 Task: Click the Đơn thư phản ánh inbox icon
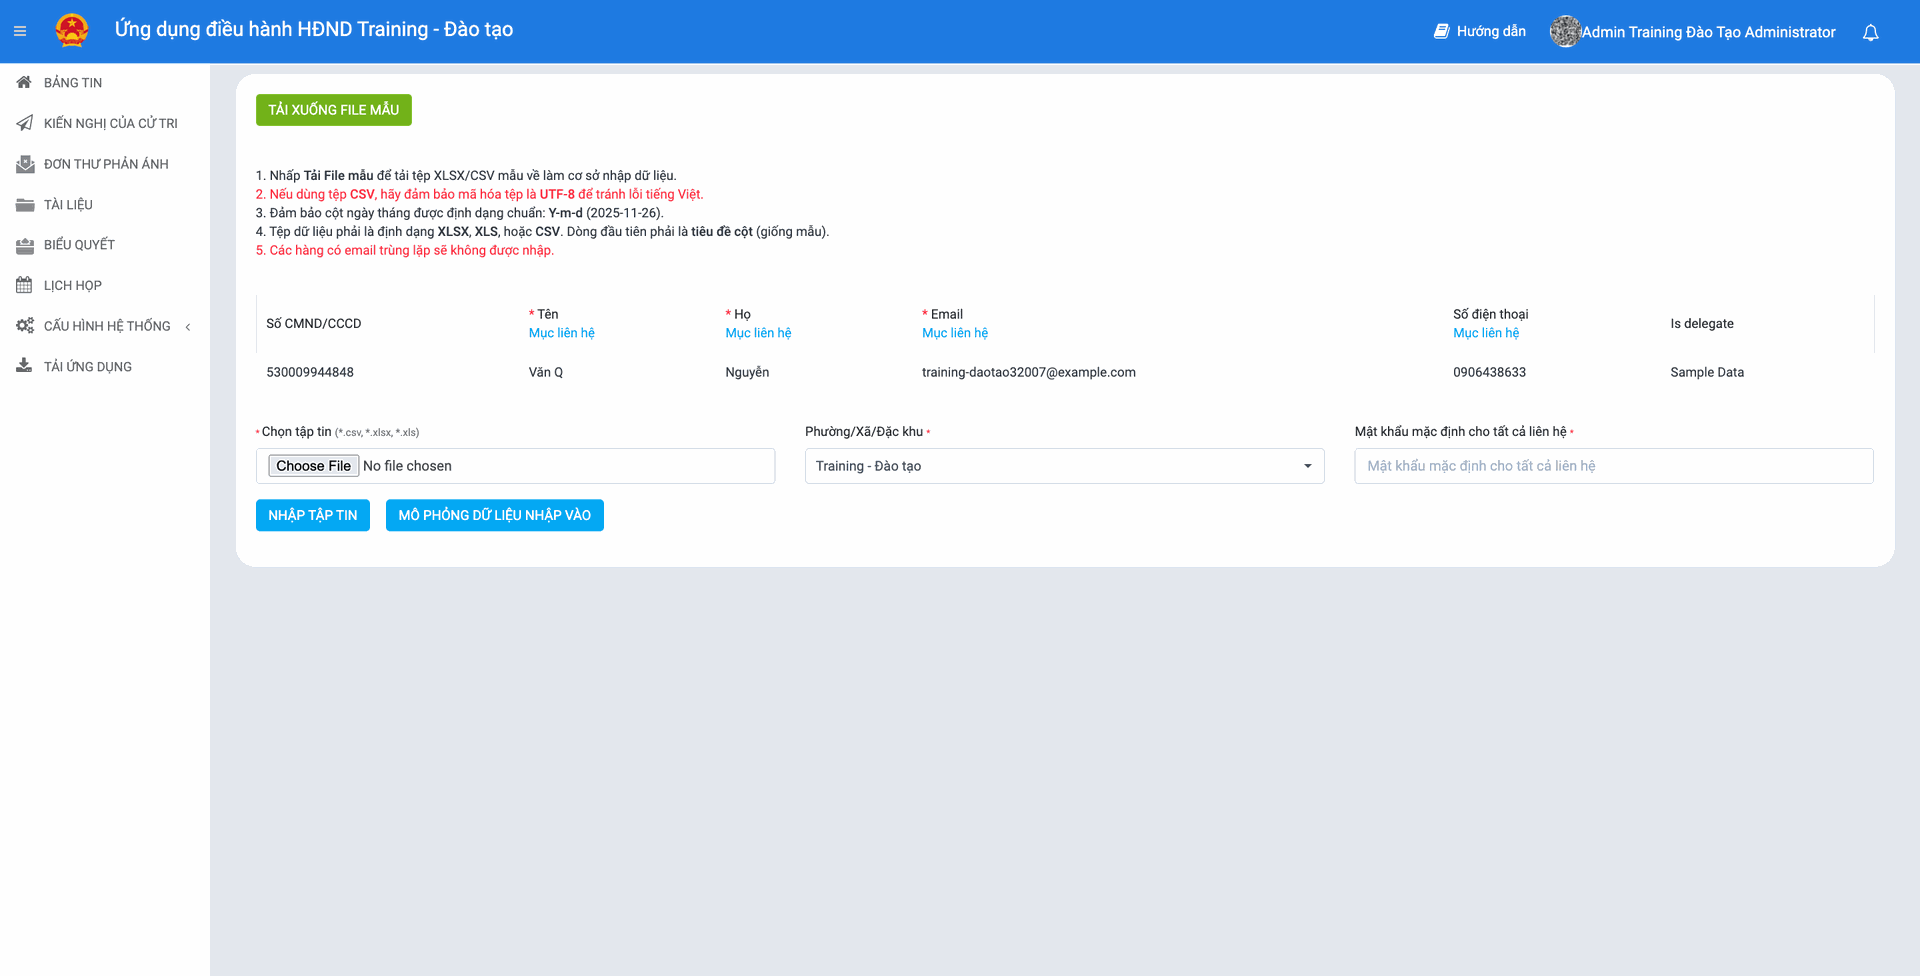(24, 164)
